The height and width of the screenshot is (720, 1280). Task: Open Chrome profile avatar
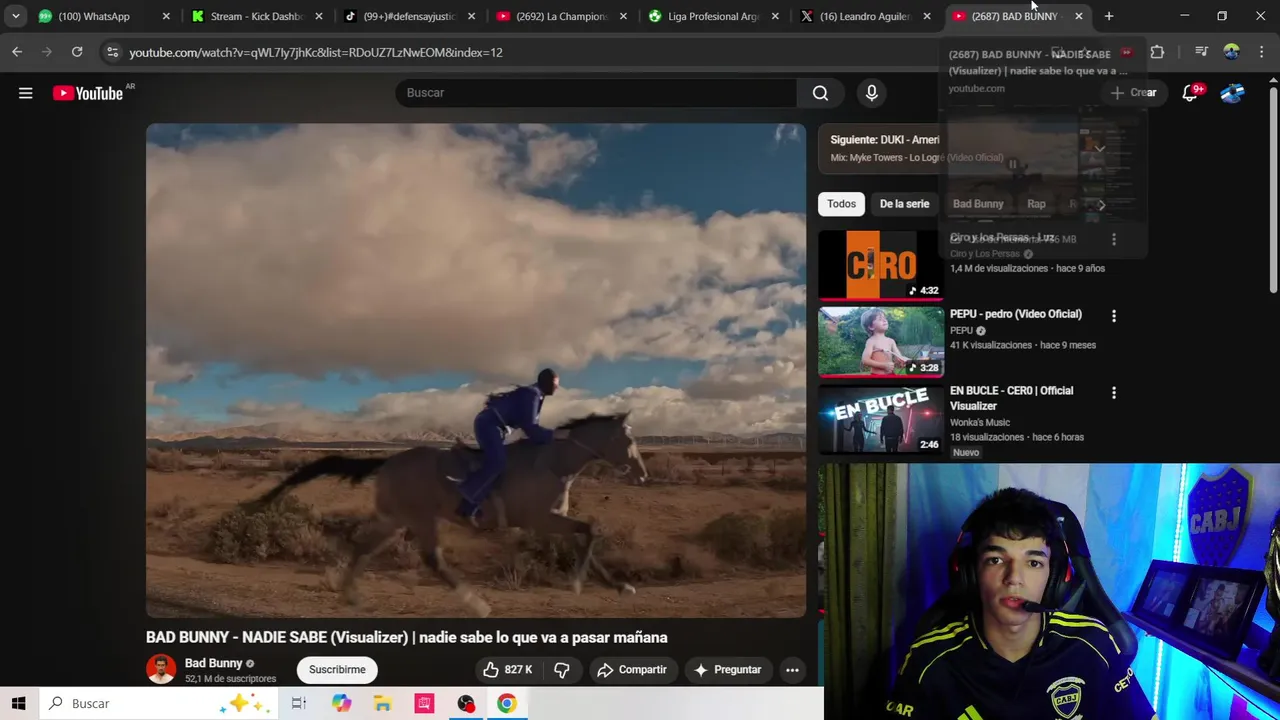click(x=1231, y=52)
